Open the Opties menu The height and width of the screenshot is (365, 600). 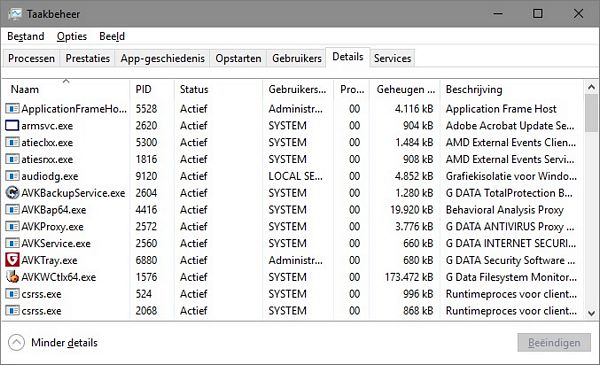pos(72,36)
